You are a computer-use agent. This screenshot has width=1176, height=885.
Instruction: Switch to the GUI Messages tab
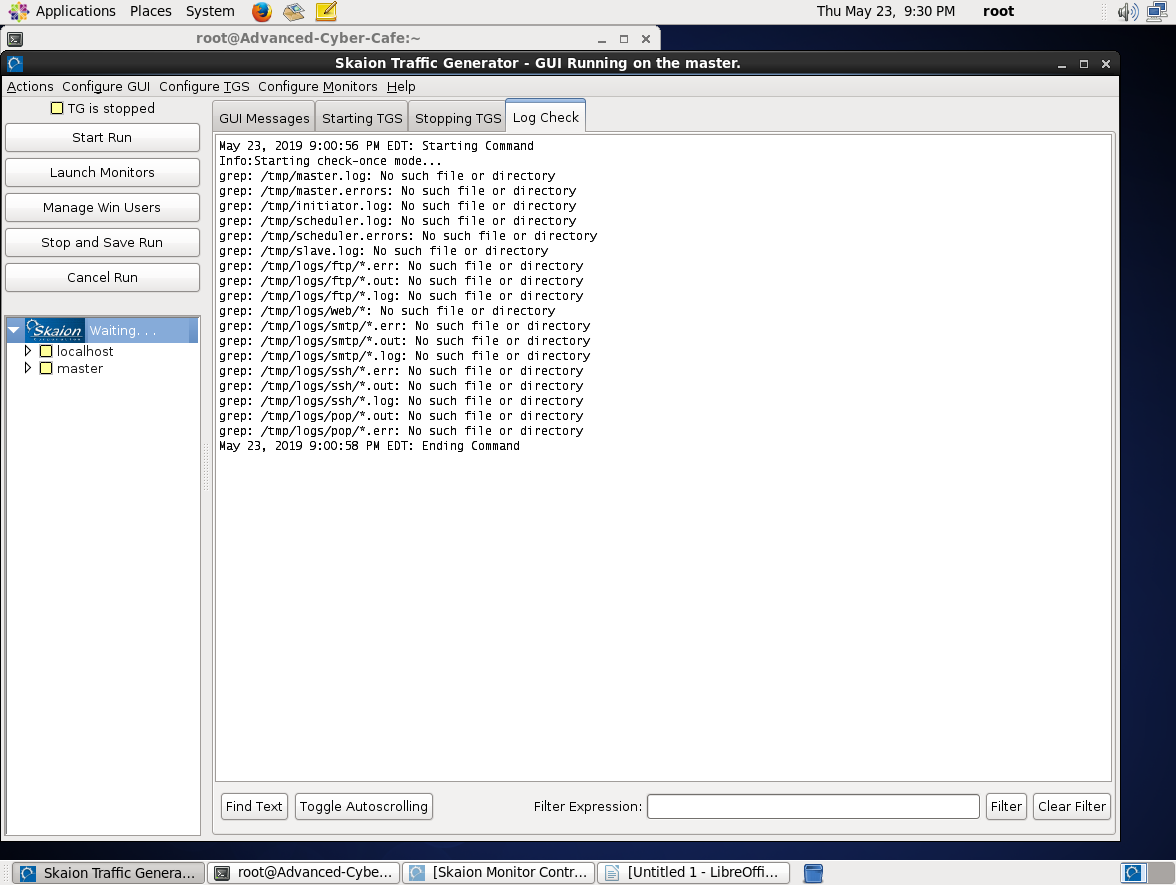click(x=264, y=118)
